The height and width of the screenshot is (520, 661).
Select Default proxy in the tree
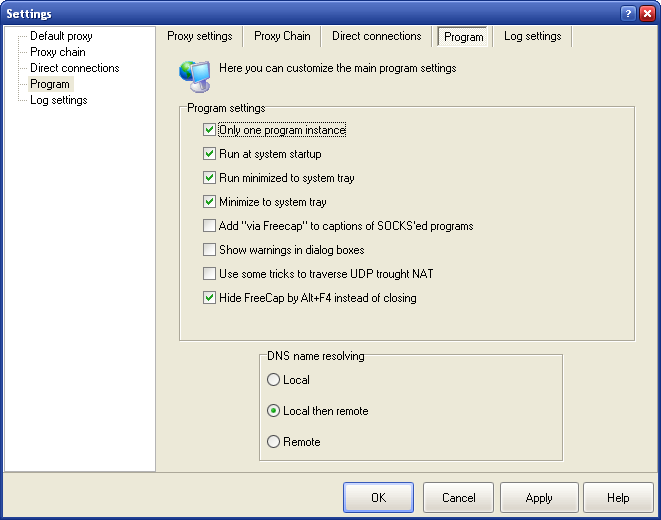[61, 36]
